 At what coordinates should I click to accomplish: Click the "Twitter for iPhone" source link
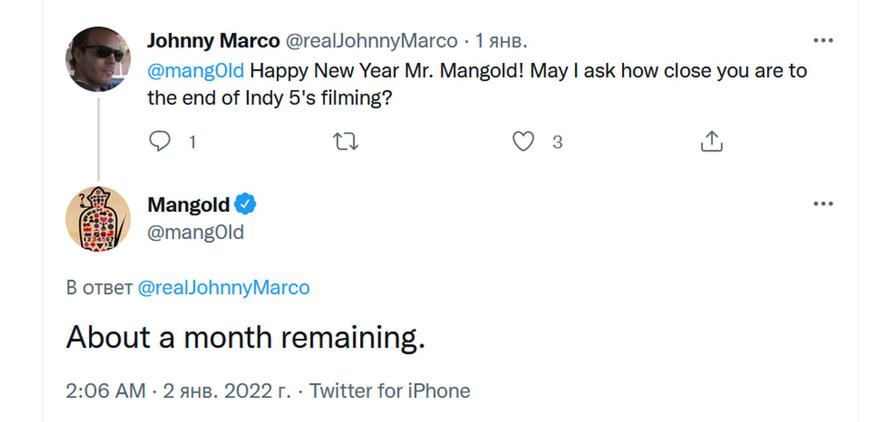390,391
